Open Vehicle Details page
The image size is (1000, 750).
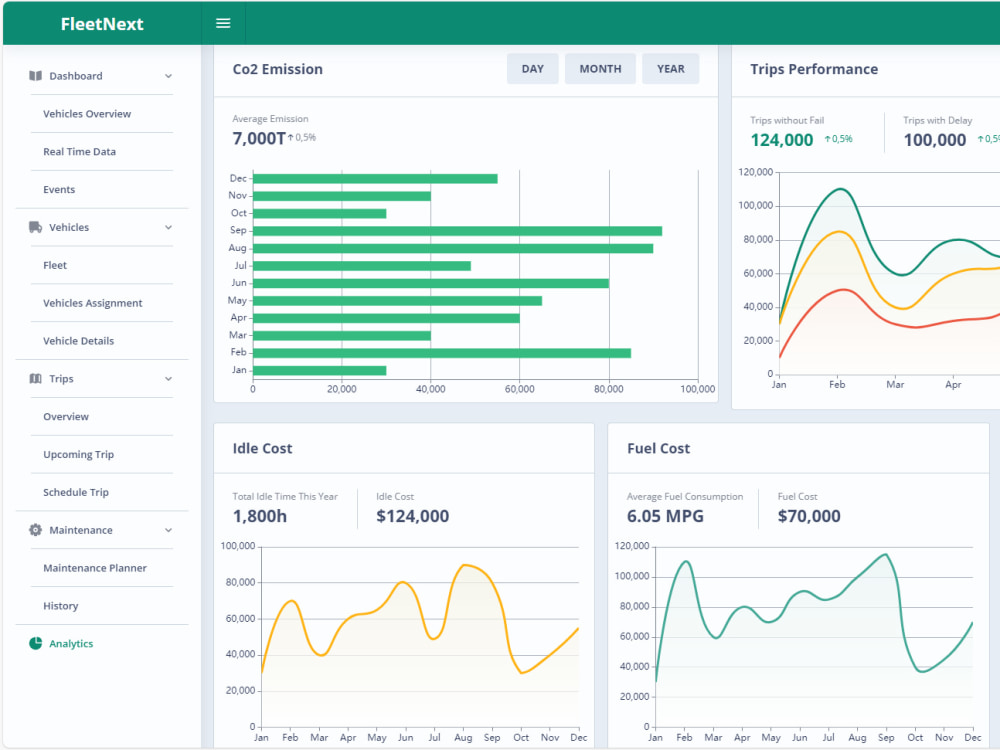click(78, 341)
